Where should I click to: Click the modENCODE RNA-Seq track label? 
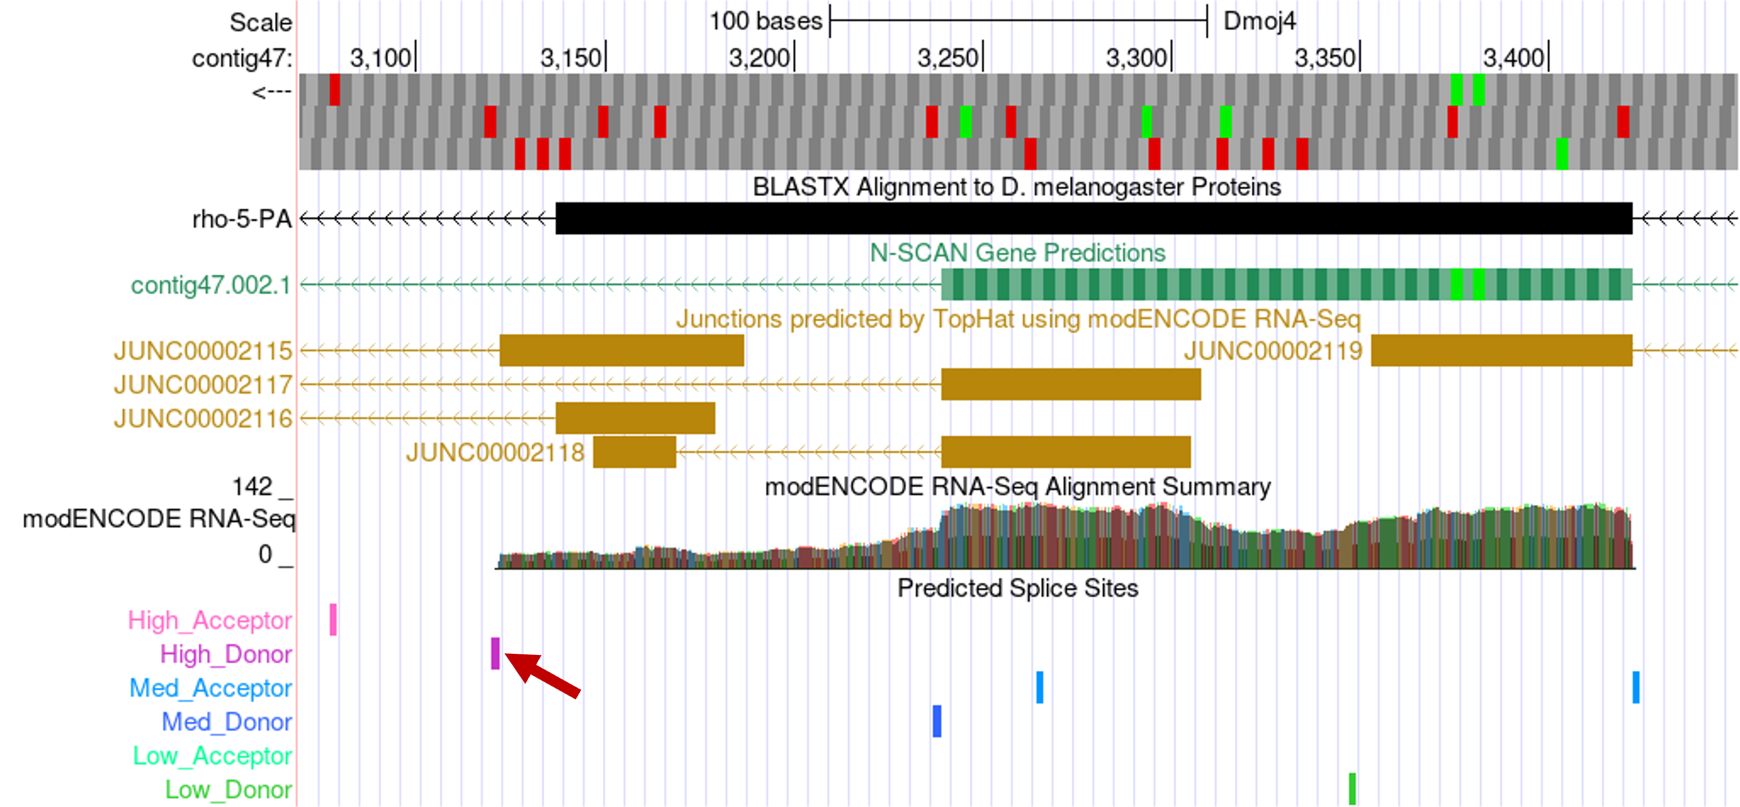(x=159, y=519)
